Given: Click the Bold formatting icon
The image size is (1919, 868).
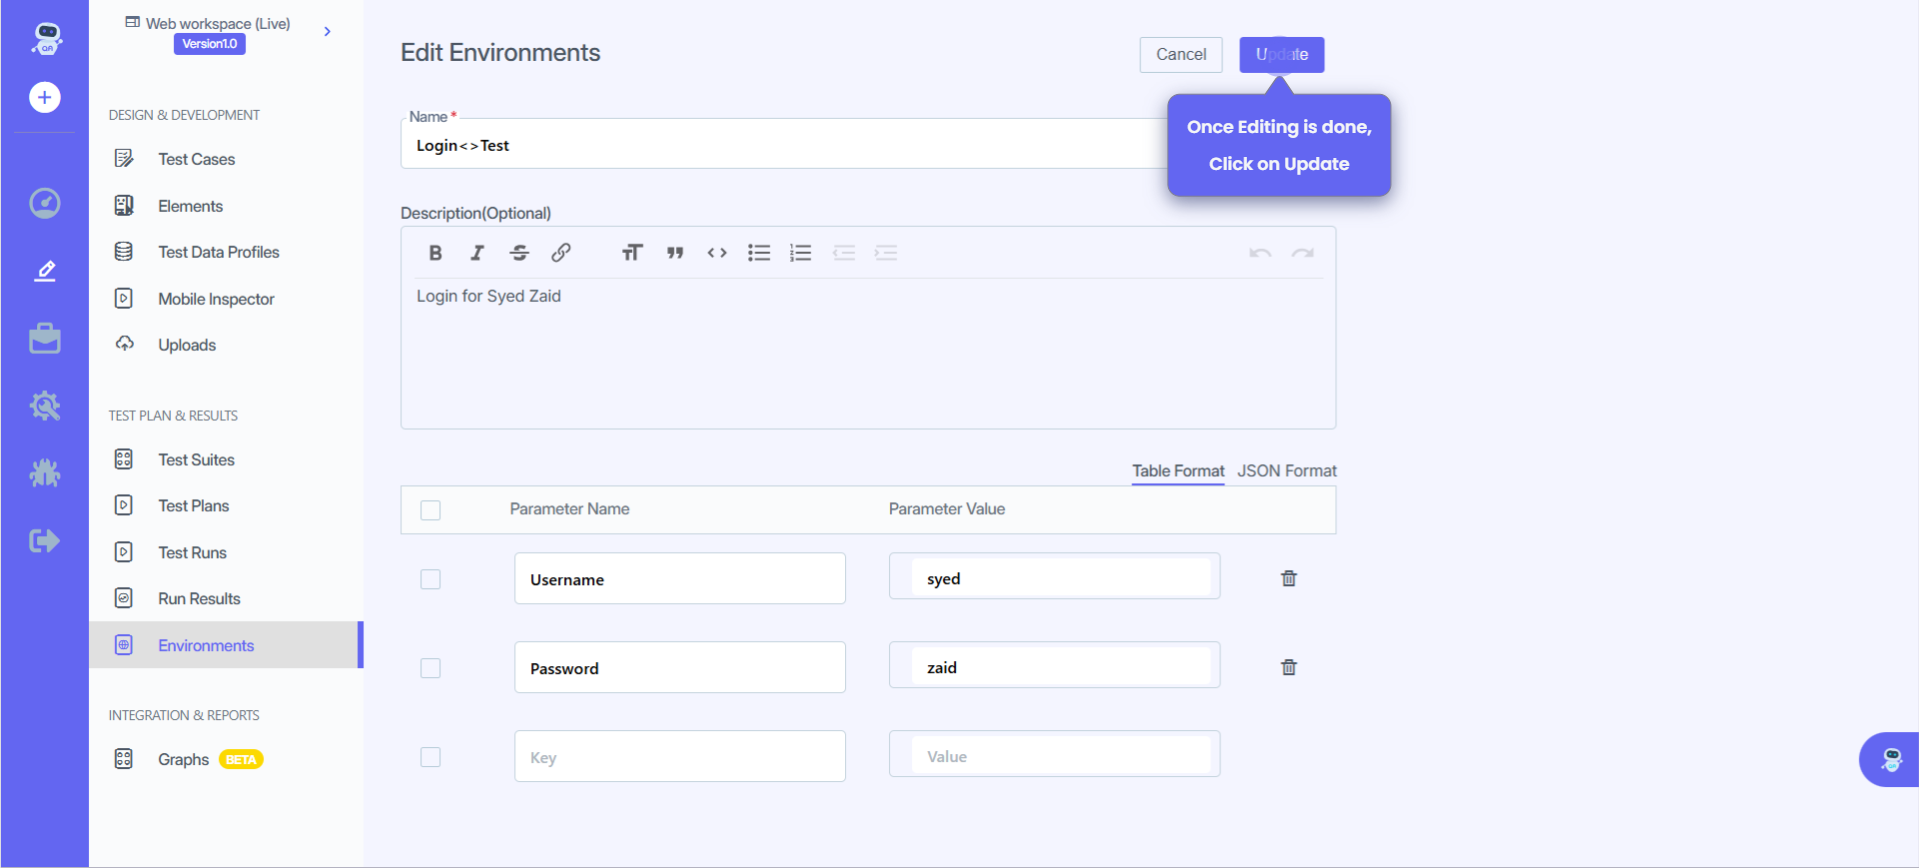Looking at the screenshot, I should pyautogui.click(x=435, y=253).
